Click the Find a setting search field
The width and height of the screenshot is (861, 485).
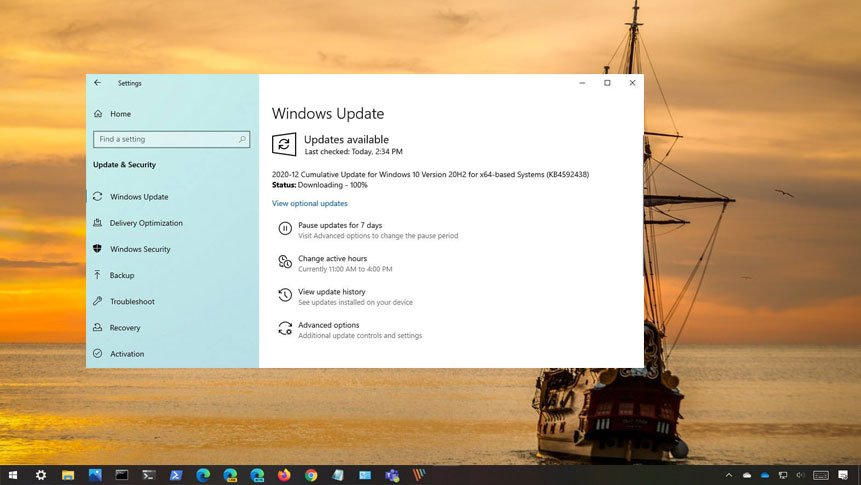[x=165, y=140]
